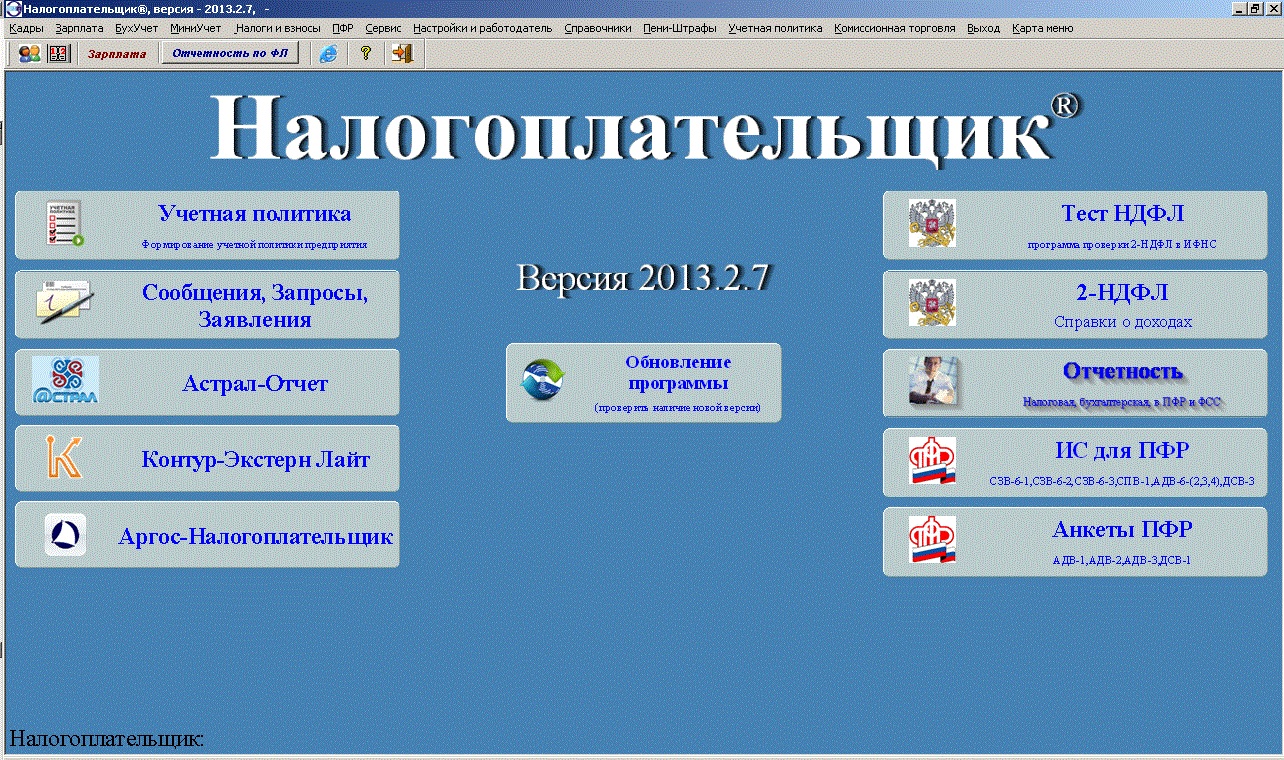Open the Справочники menu
The image size is (1284, 760).
[597, 28]
